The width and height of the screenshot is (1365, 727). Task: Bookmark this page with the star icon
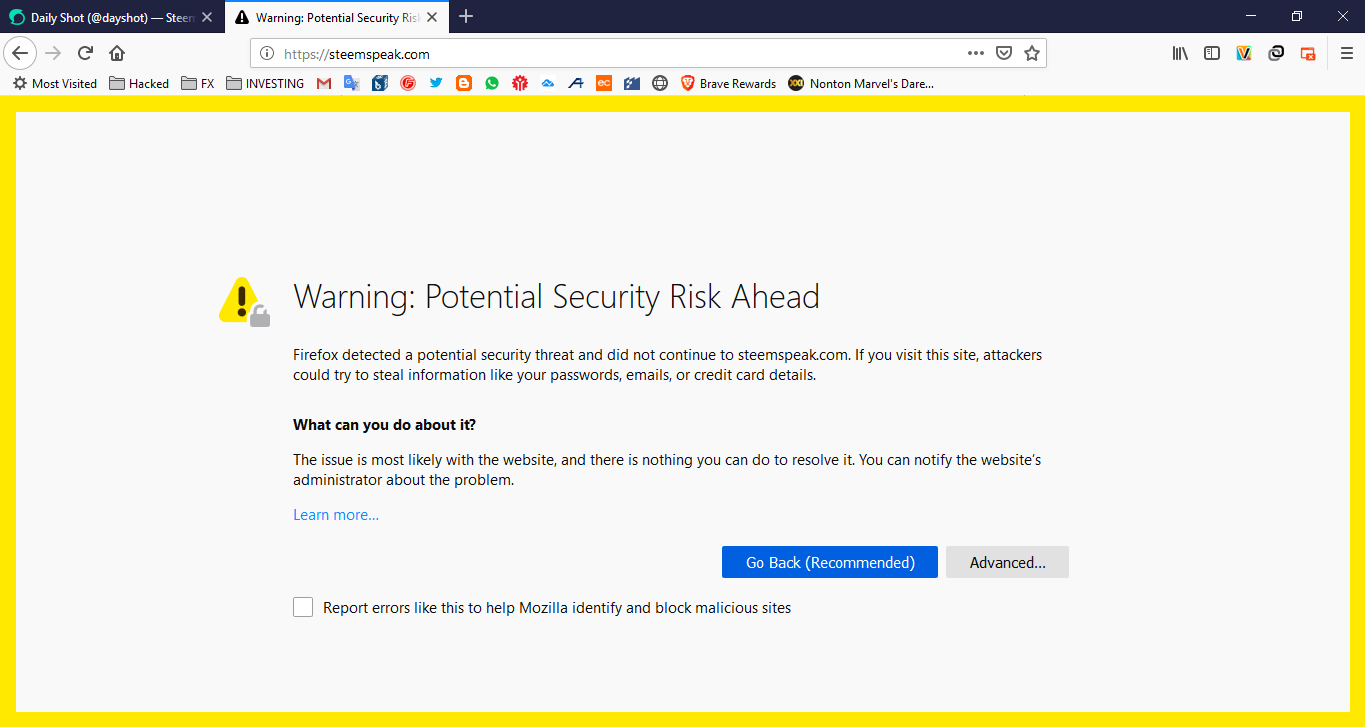(x=1032, y=53)
